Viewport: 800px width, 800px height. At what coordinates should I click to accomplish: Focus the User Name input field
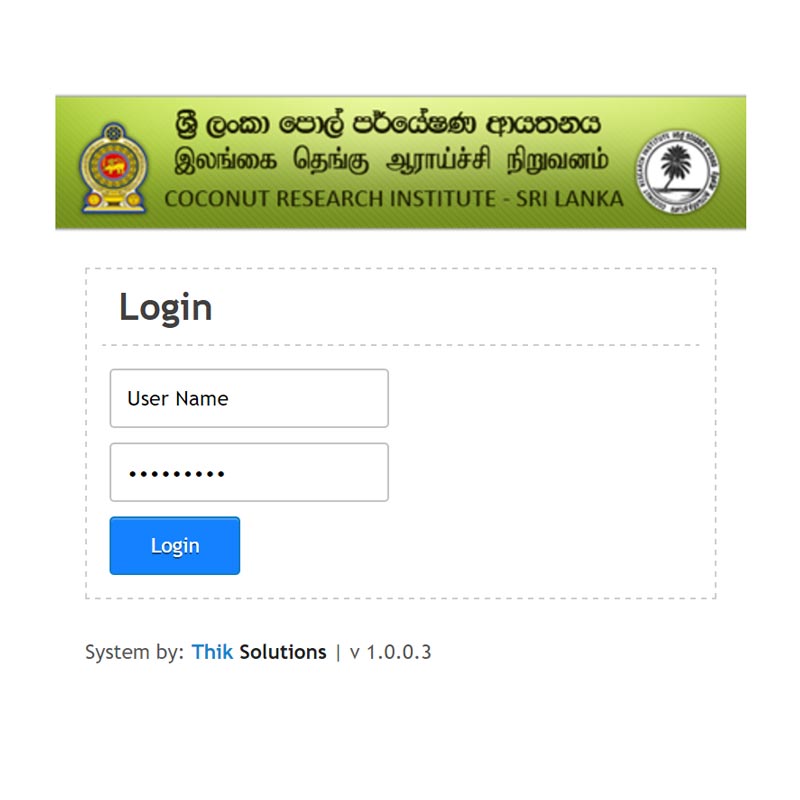[x=249, y=398]
